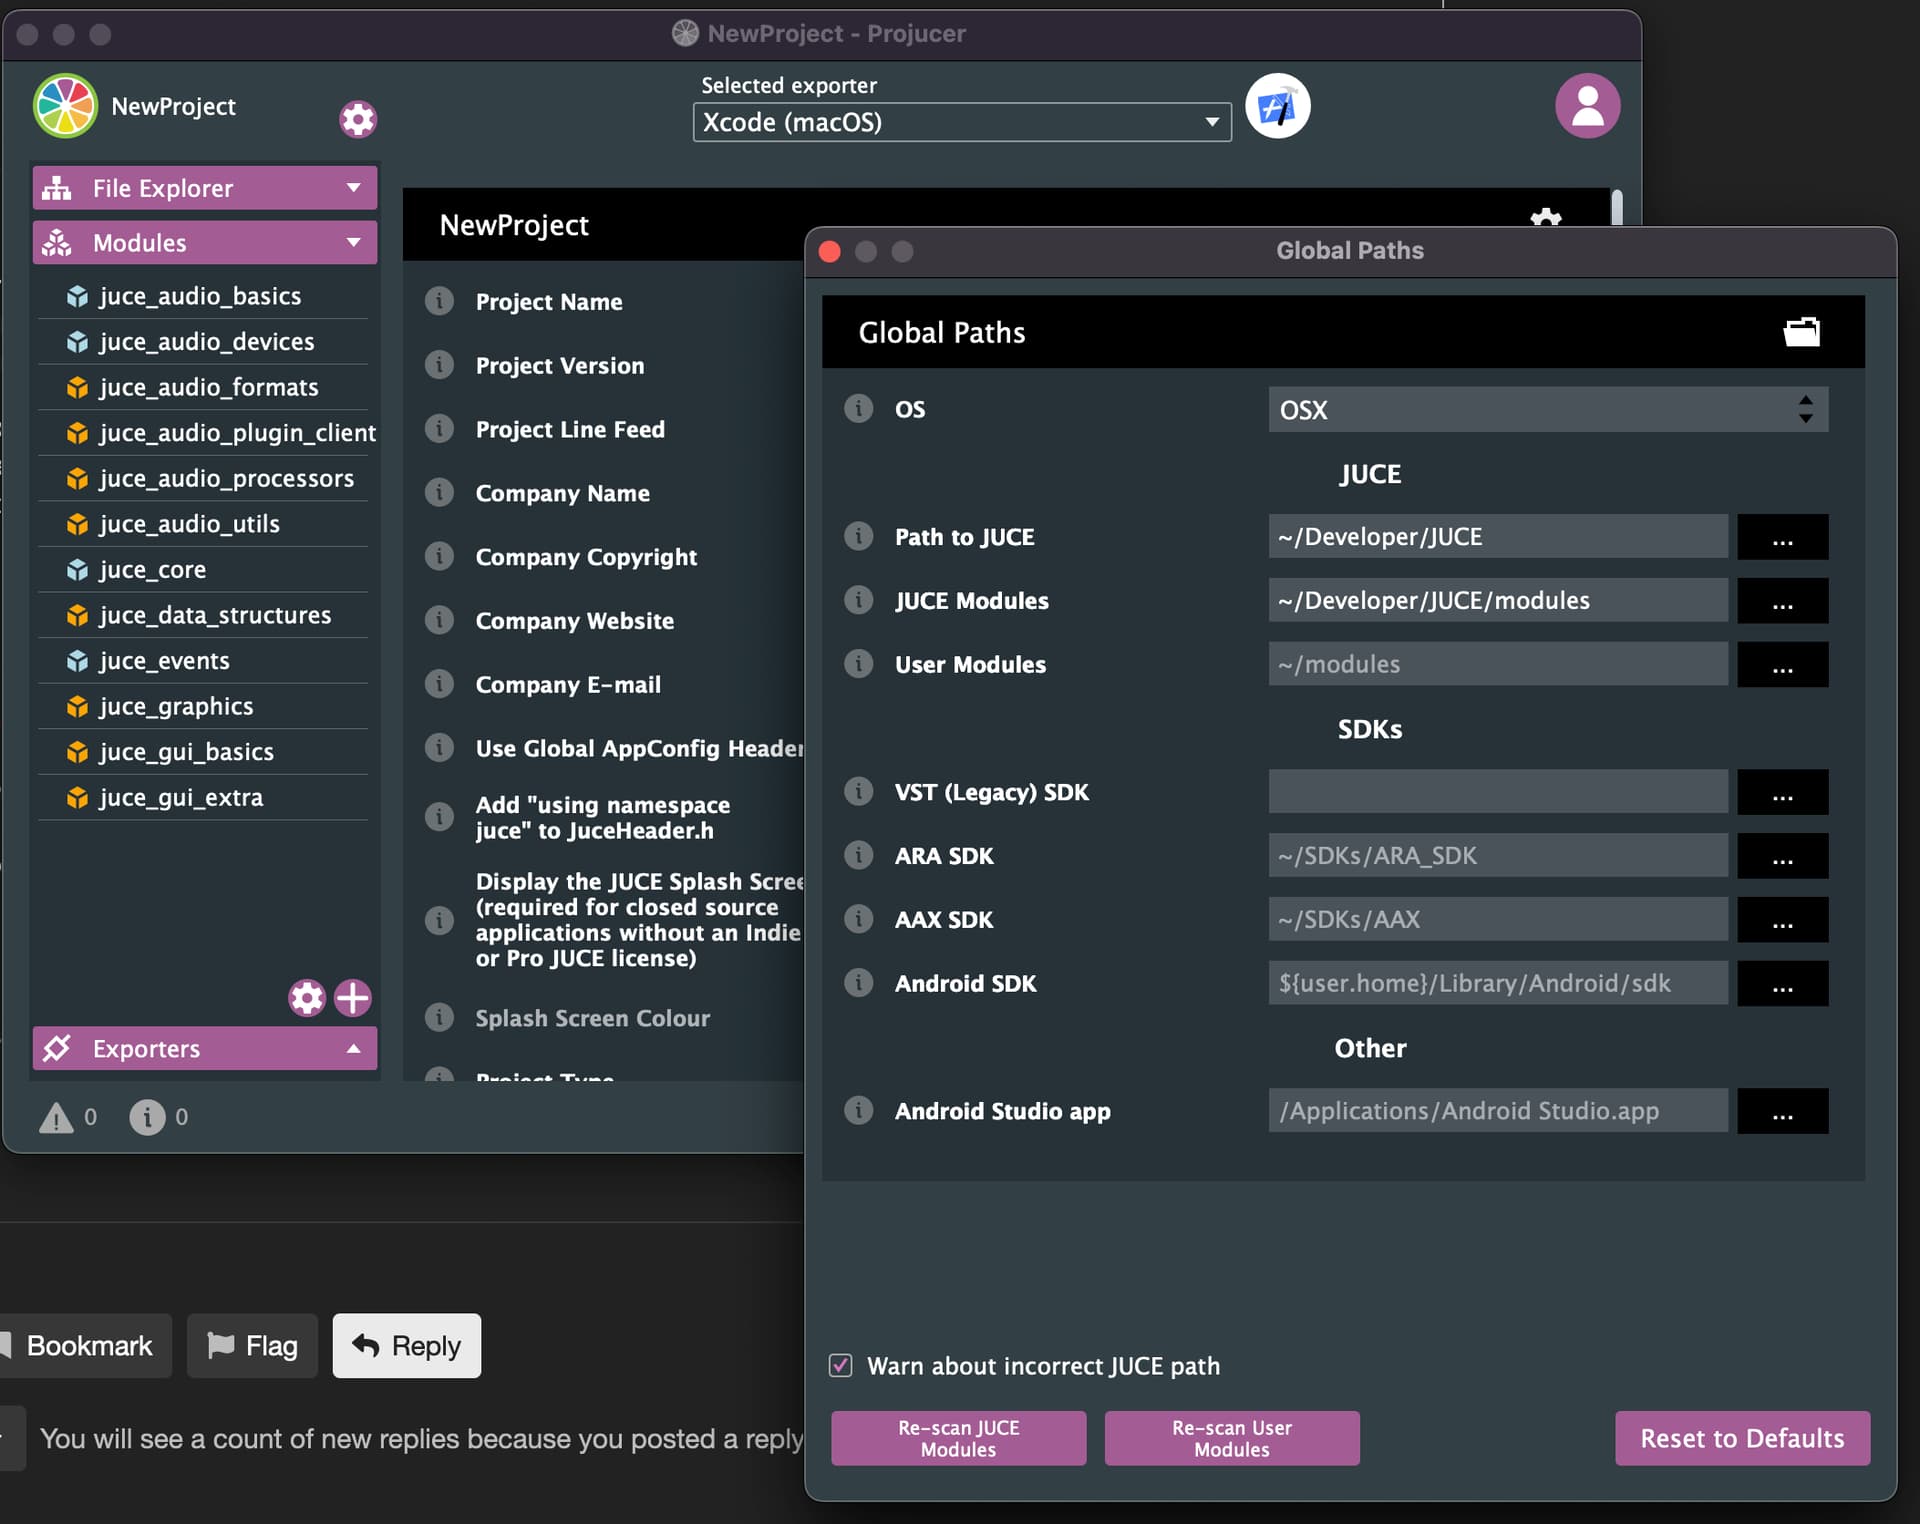Image resolution: width=1920 pixels, height=1524 pixels.
Task: Click the empty VST (Legacy) SDK field
Action: coord(1498,792)
